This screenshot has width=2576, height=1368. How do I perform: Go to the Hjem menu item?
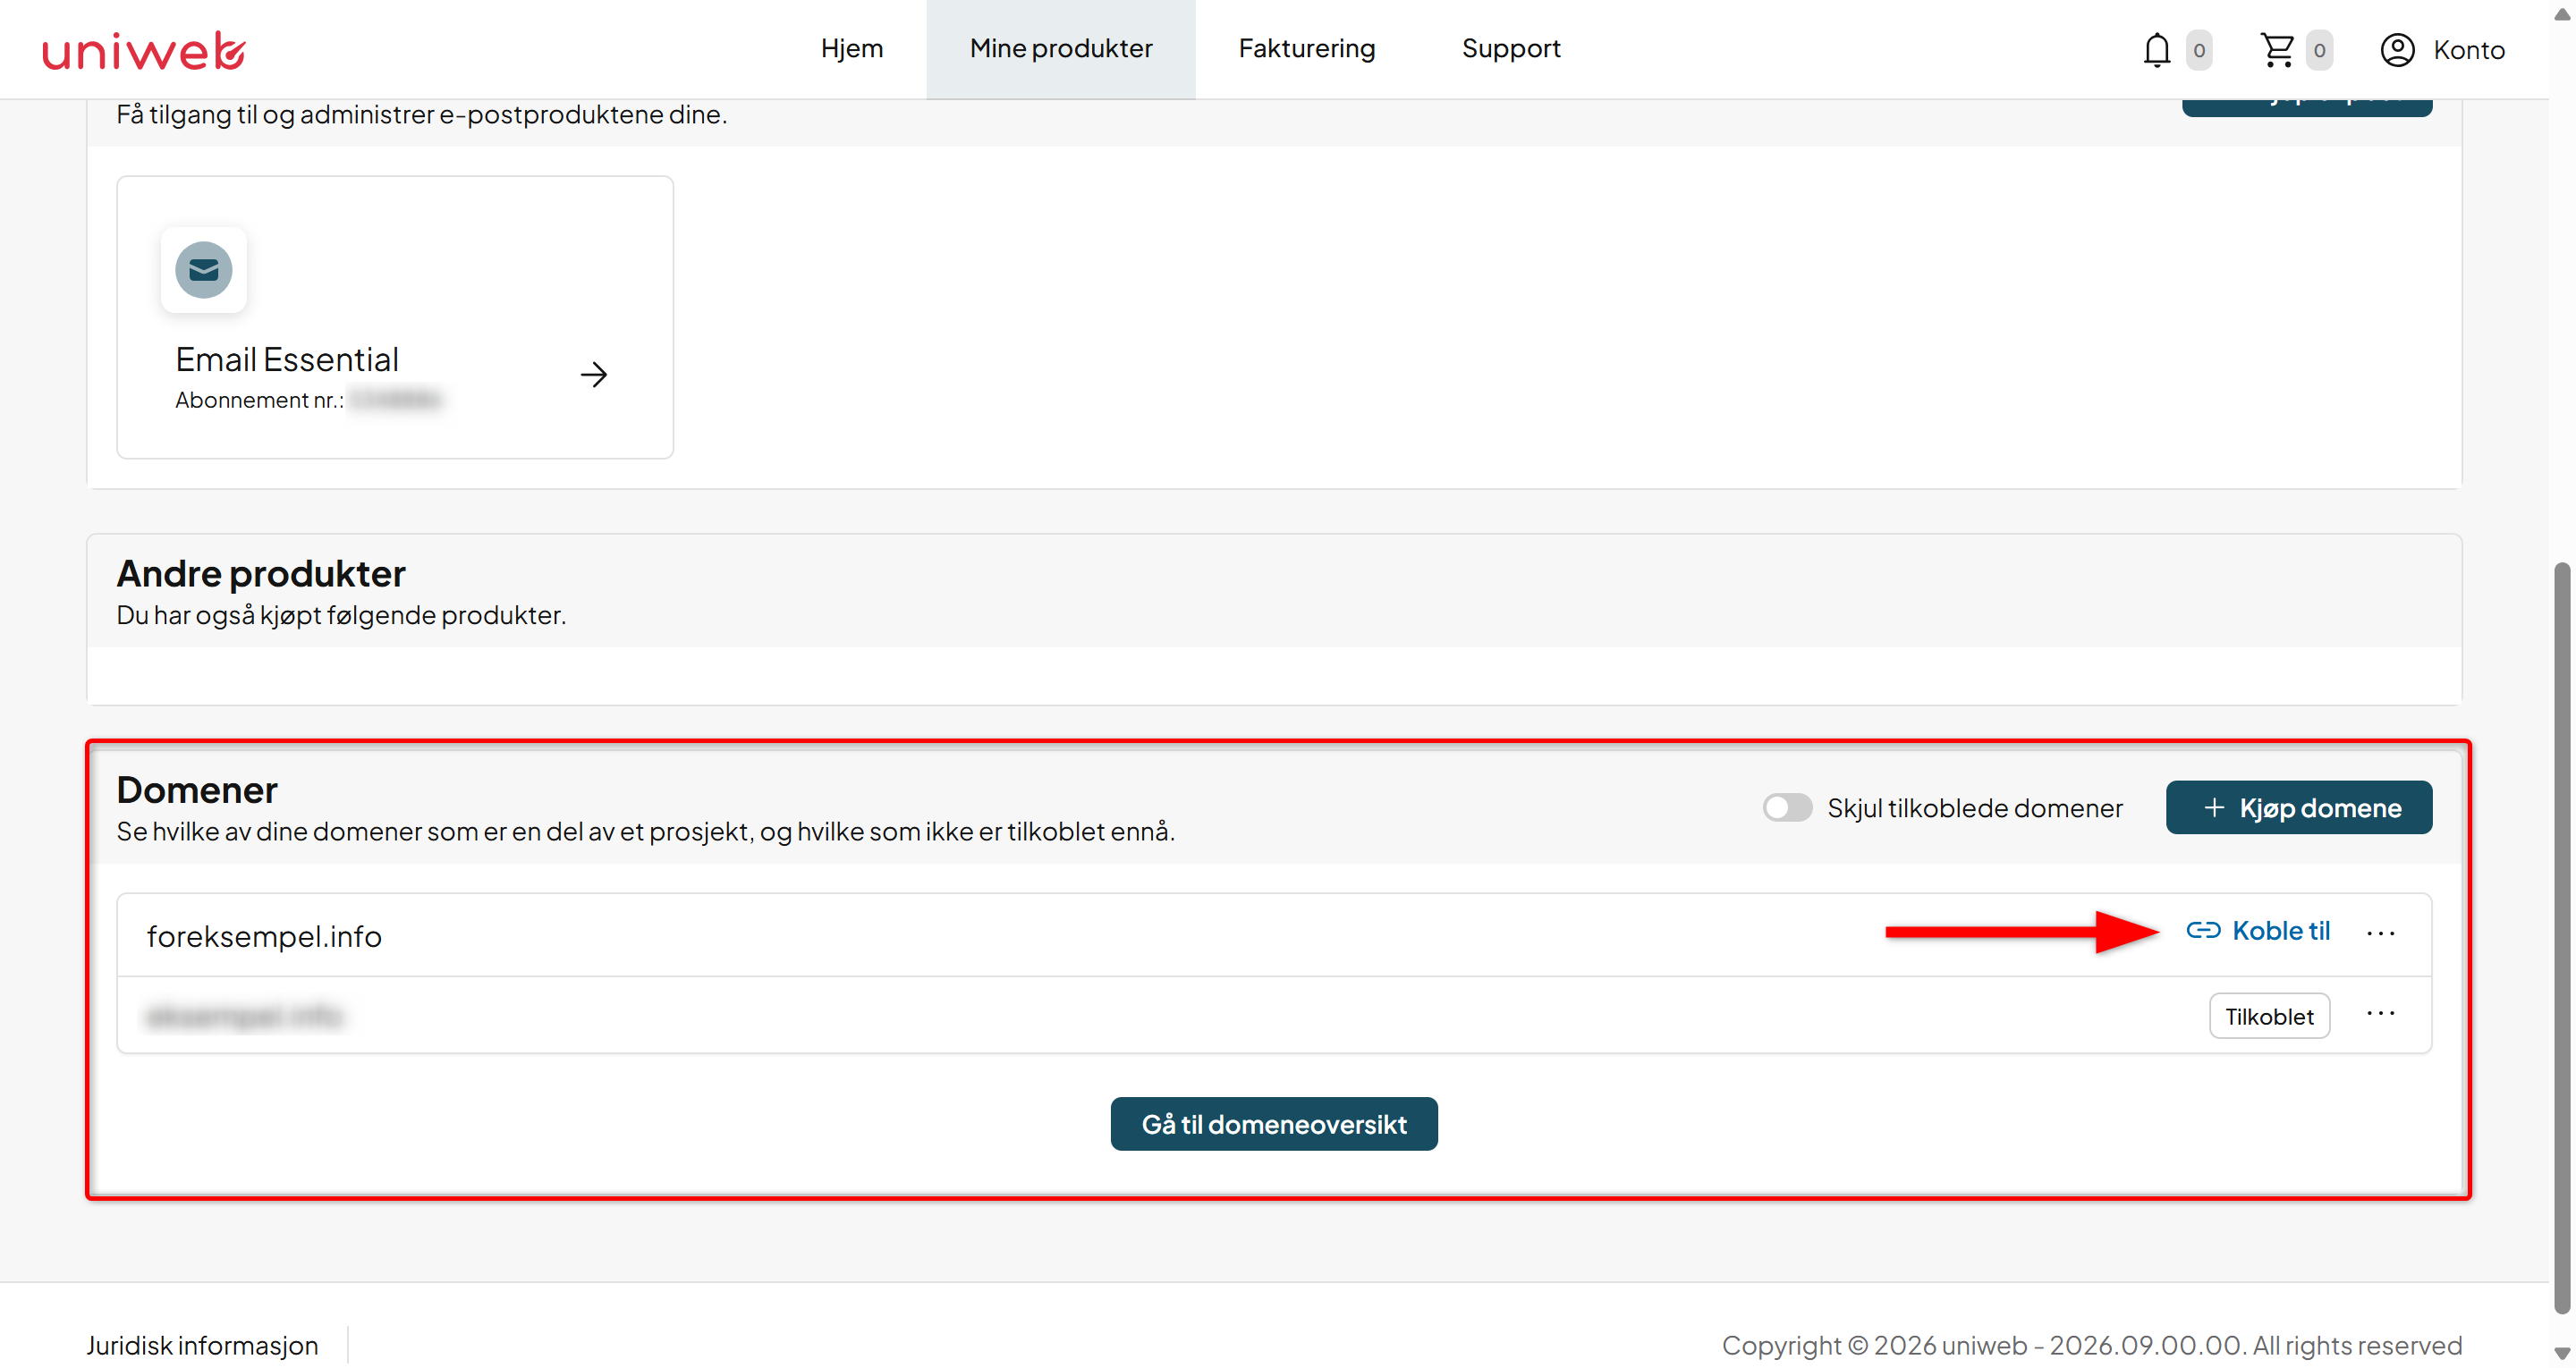[852, 49]
